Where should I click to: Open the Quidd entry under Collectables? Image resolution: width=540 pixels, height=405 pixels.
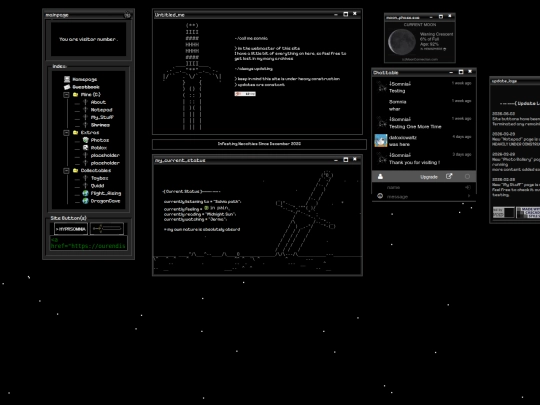tap(97, 186)
